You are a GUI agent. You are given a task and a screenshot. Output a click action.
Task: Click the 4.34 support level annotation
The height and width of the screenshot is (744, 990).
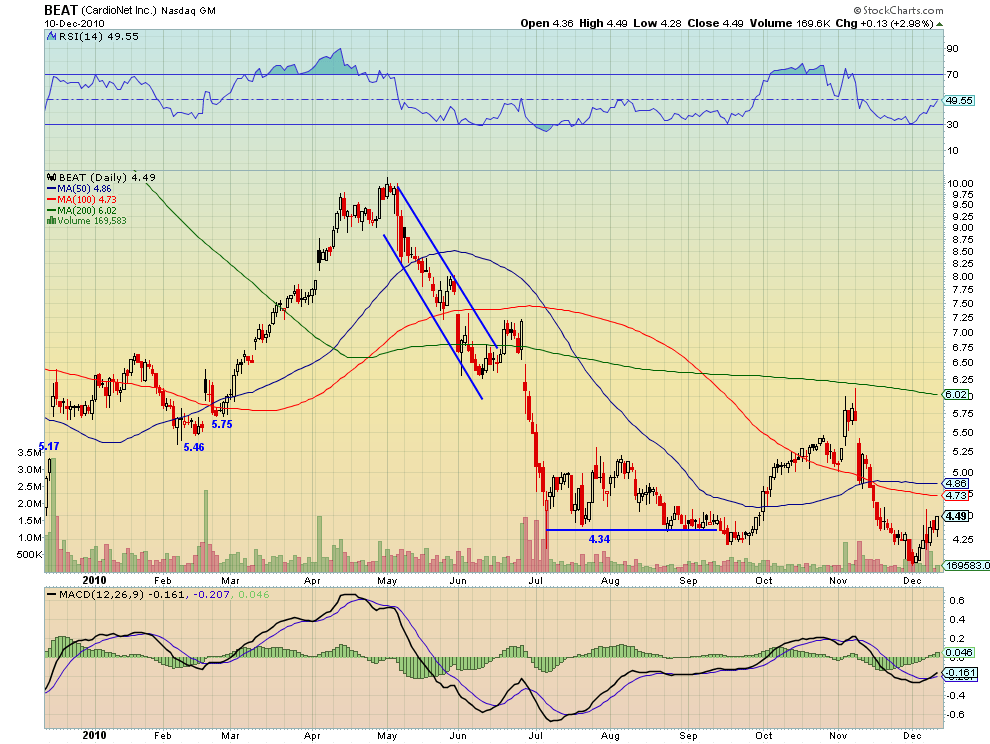pos(599,539)
